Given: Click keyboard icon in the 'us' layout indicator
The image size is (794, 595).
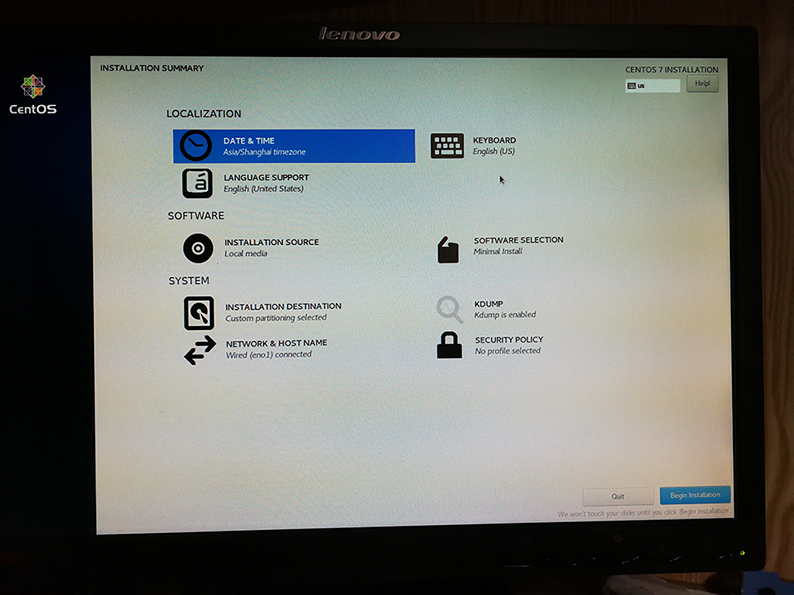Looking at the screenshot, I should [631, 86].
